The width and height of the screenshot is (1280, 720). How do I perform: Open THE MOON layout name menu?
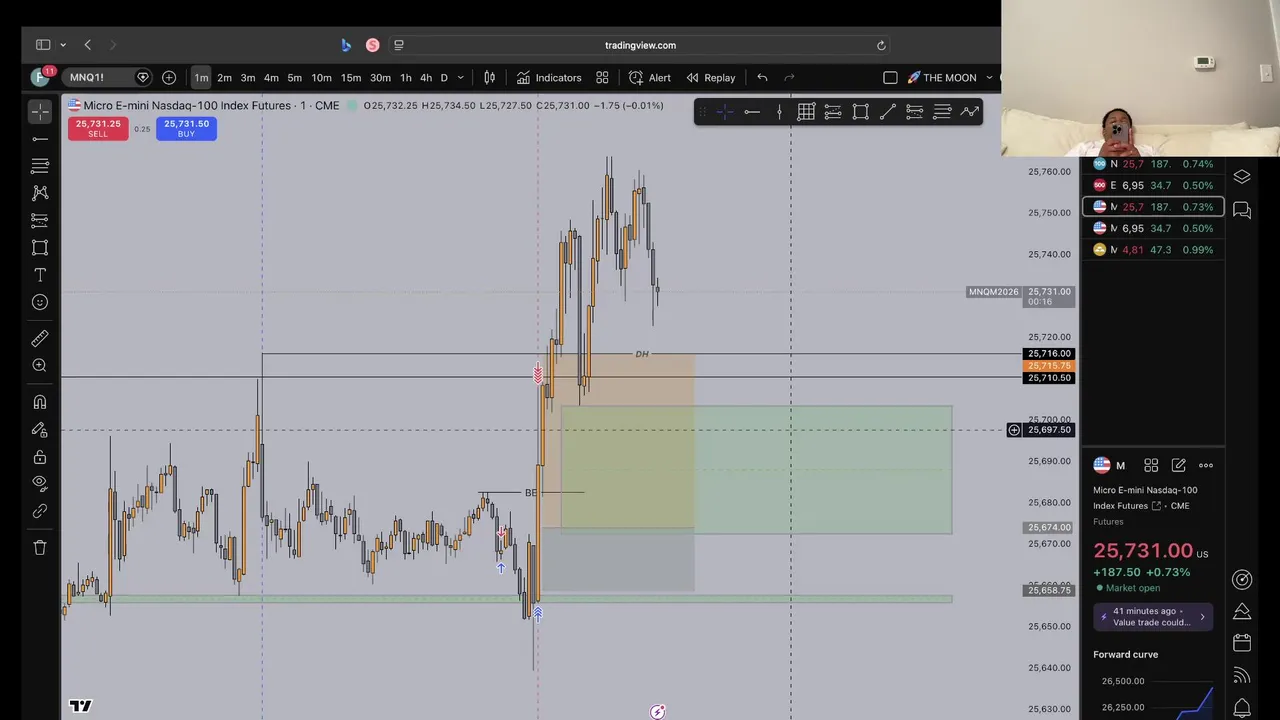coord(949,77)
